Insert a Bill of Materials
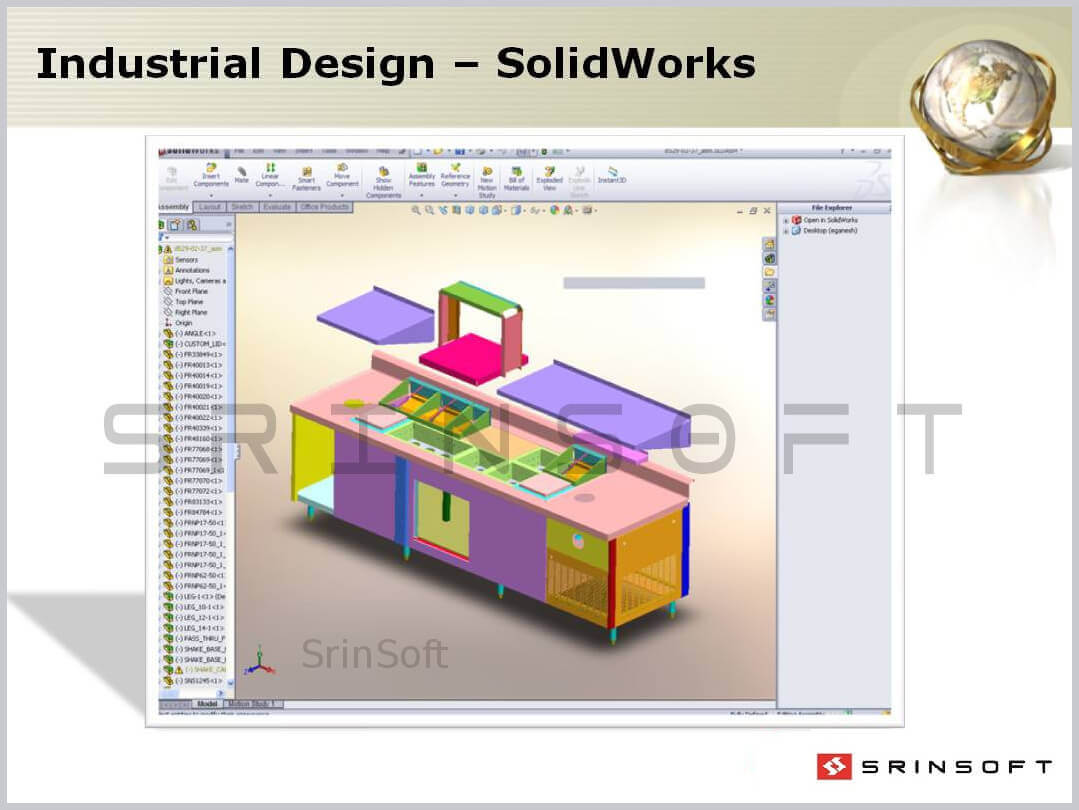 click(x=517, y=179)
